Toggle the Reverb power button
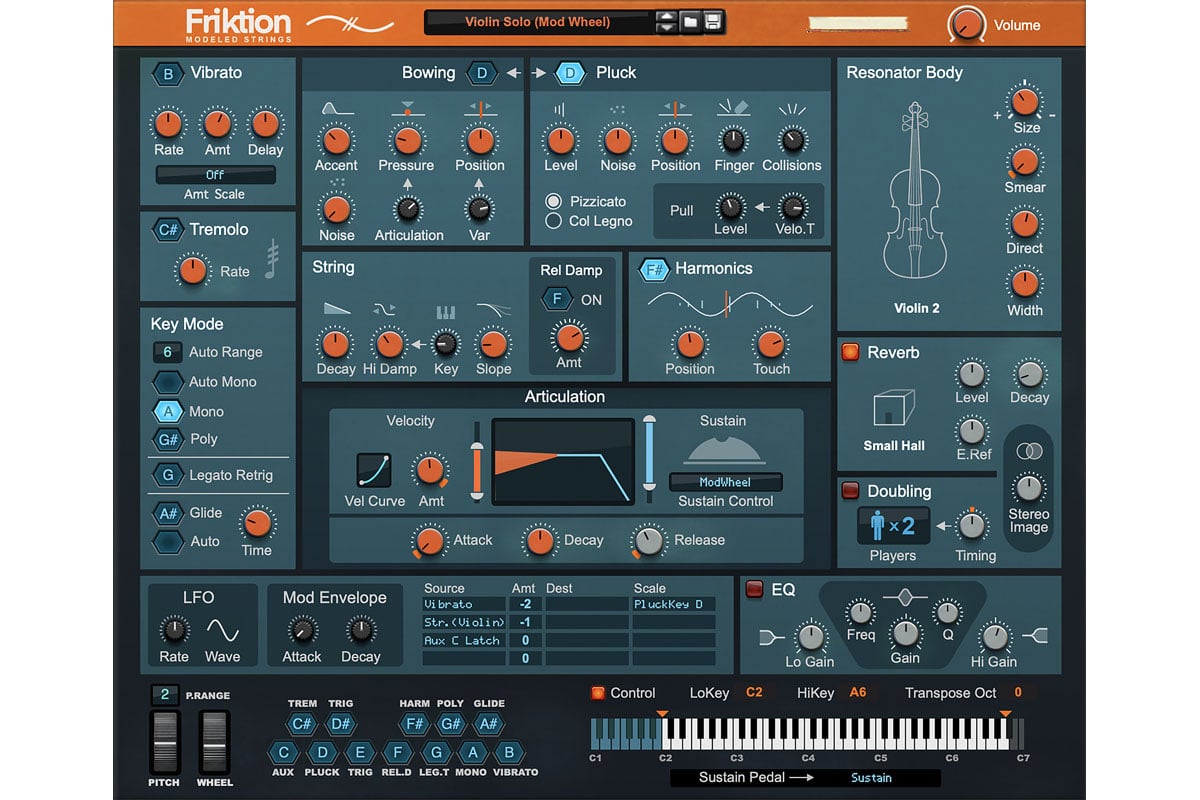Viewport: 1200px width, 800px height. [850, 352]
